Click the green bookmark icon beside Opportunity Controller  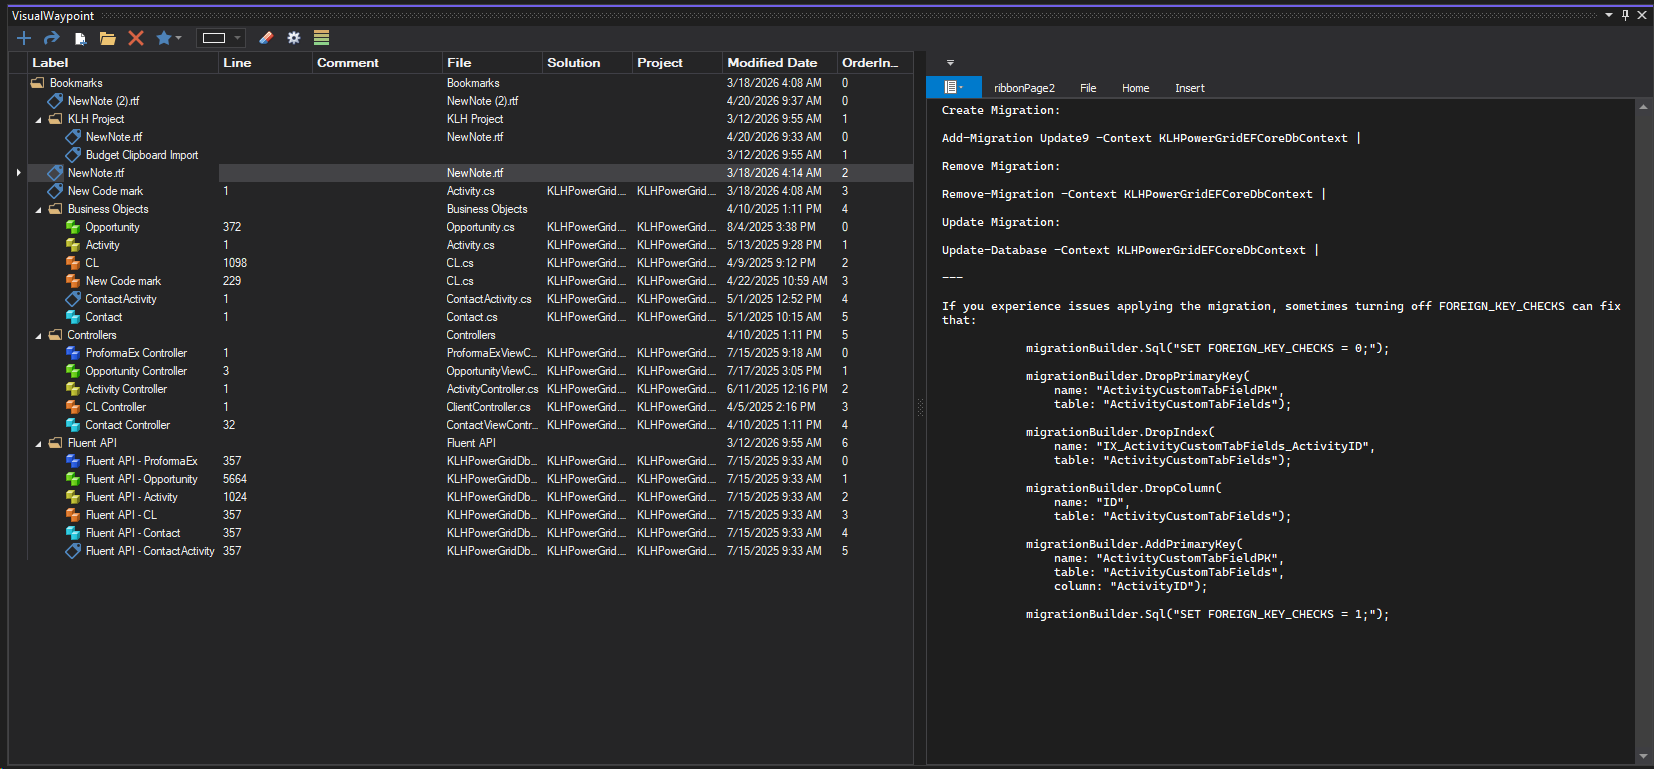73,371
